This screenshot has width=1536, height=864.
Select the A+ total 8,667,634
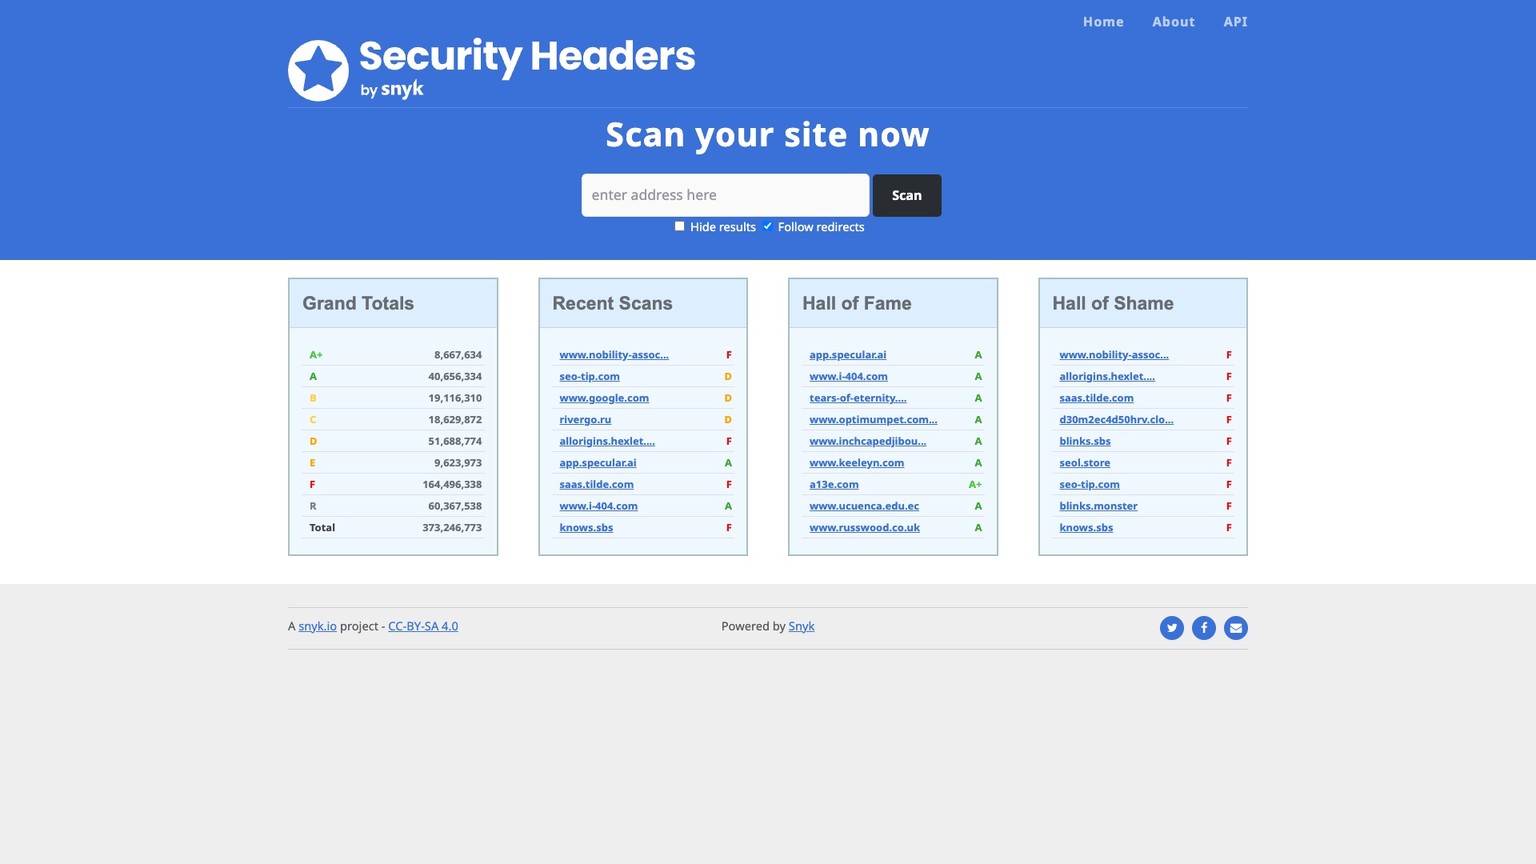point(458,355)
